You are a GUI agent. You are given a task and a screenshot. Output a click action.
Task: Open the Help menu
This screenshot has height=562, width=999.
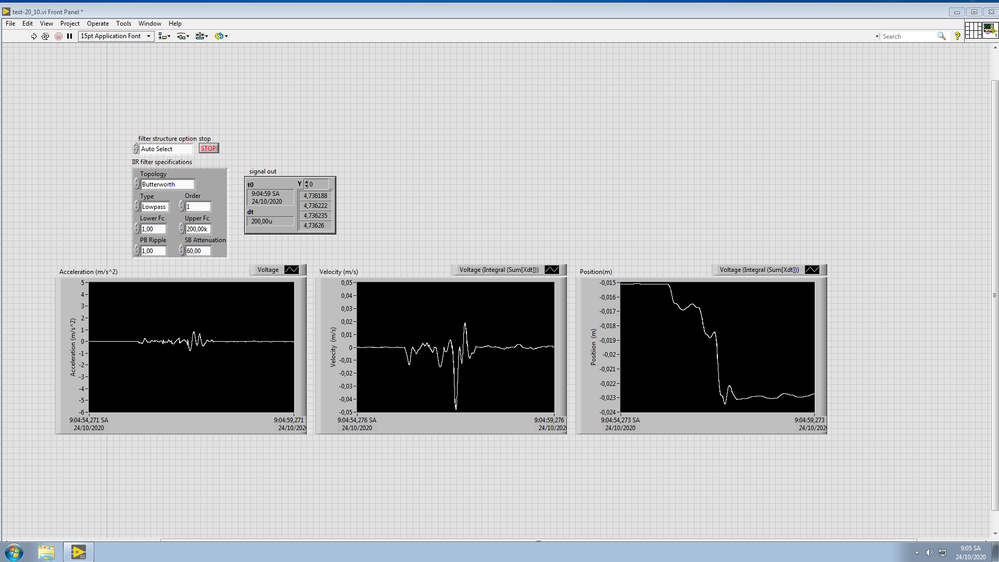[175, 24]
